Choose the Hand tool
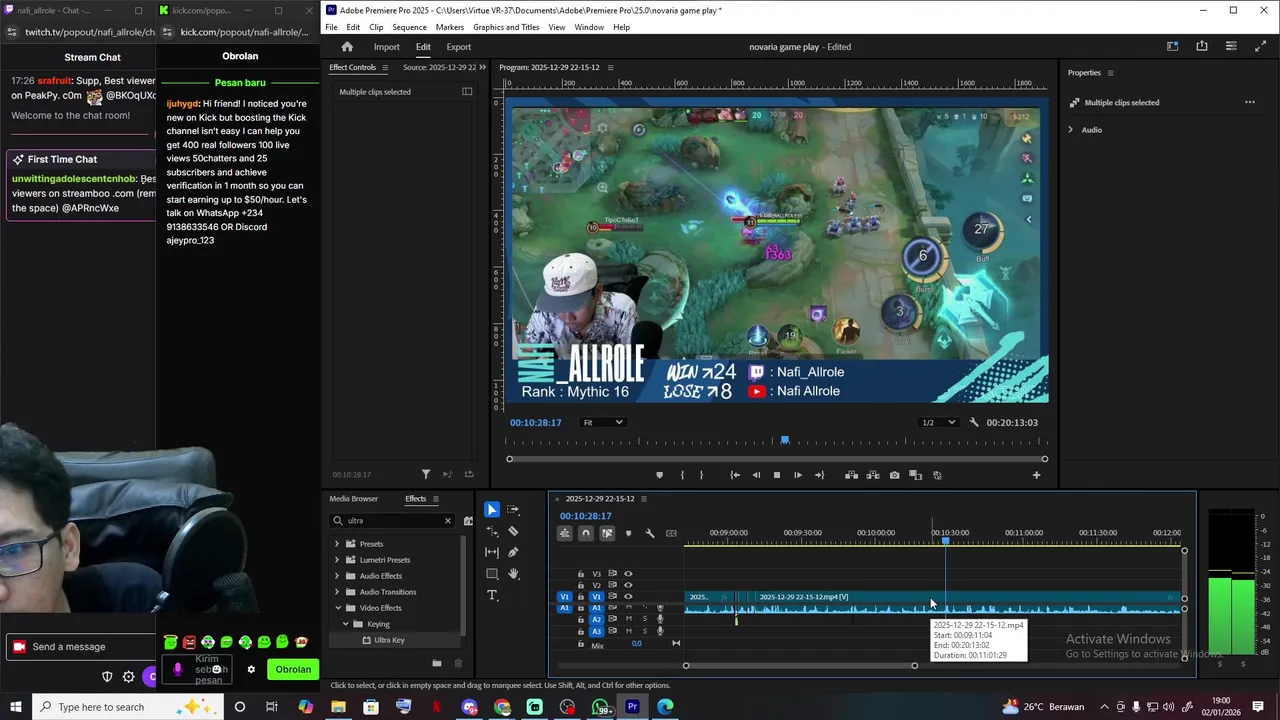This screenshot has height=720, width=1280. [514, 574]
